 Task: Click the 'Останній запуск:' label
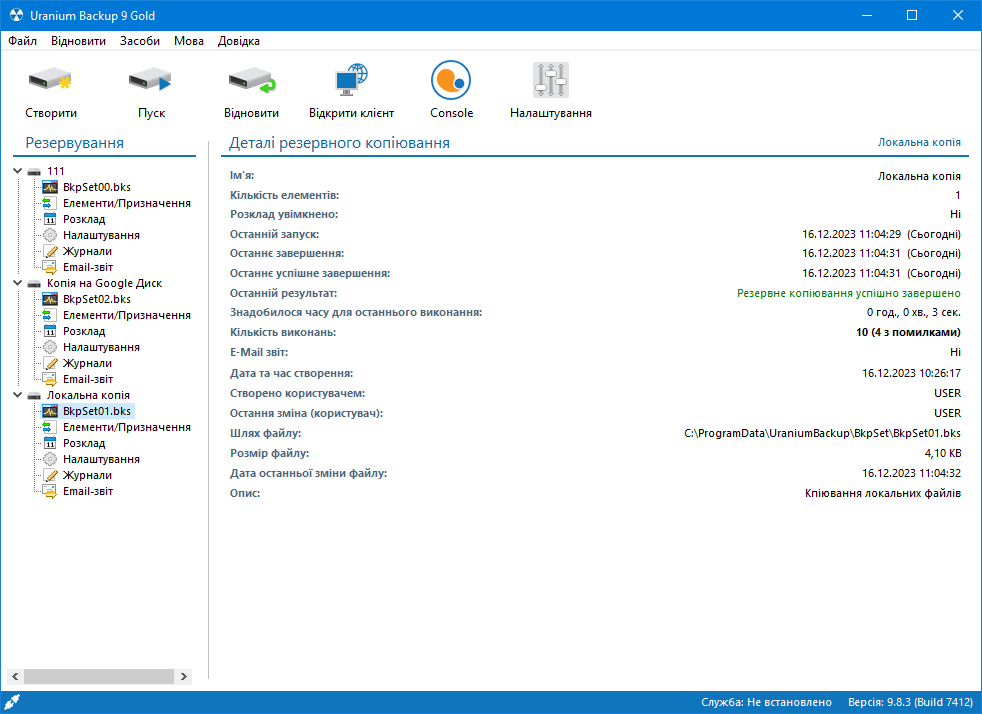274,234
